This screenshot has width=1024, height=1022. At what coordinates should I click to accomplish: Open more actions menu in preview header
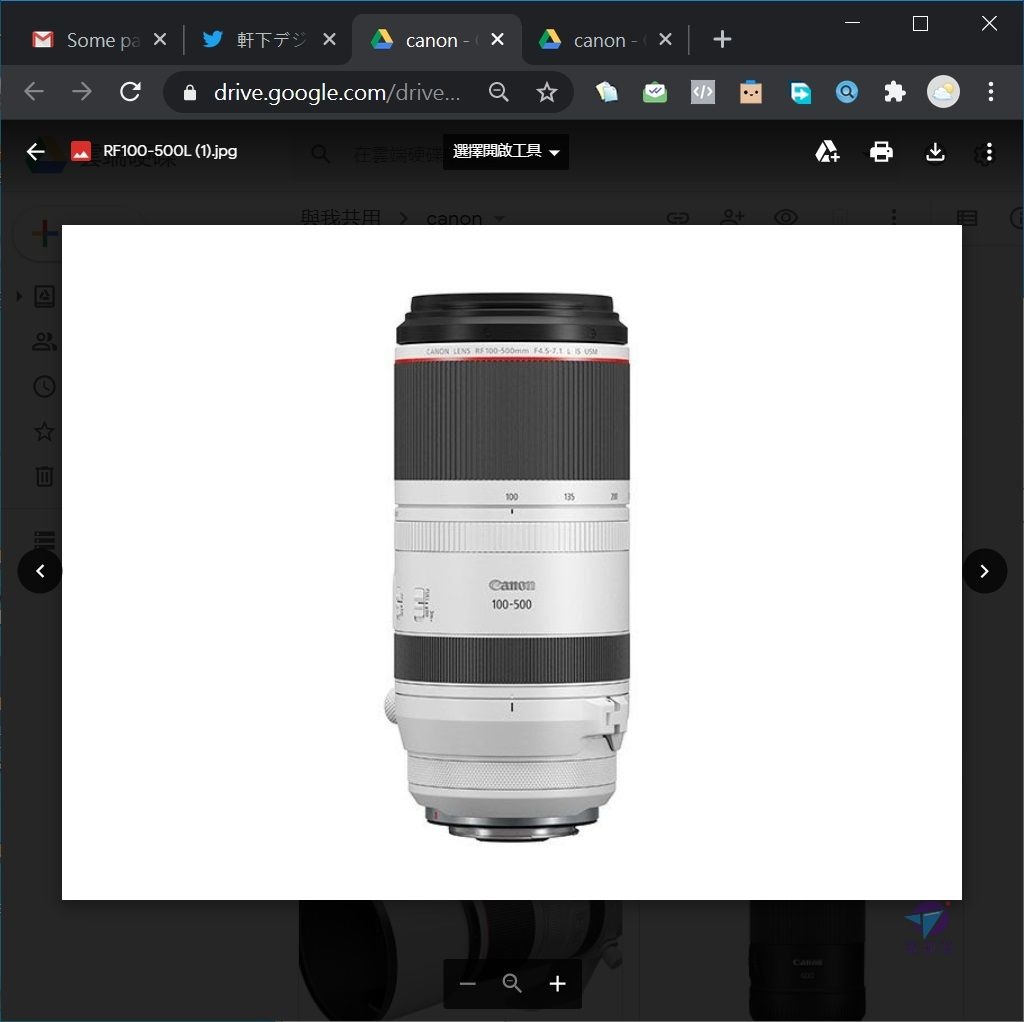coord(989,152)
